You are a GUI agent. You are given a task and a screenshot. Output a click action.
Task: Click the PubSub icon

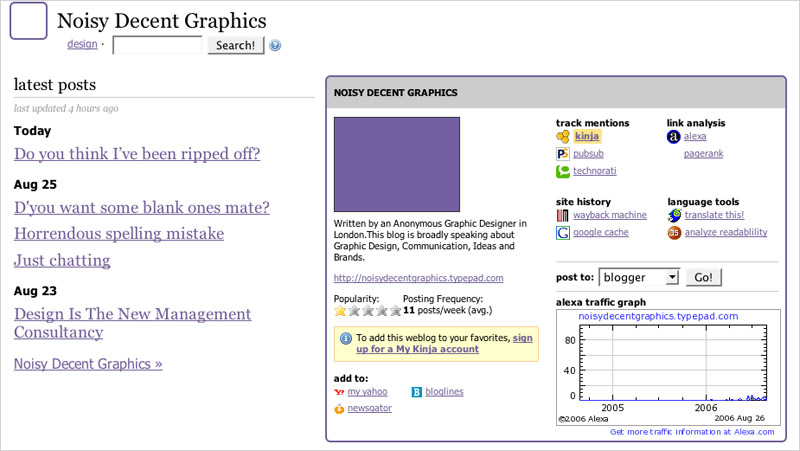tap(563, 154)
